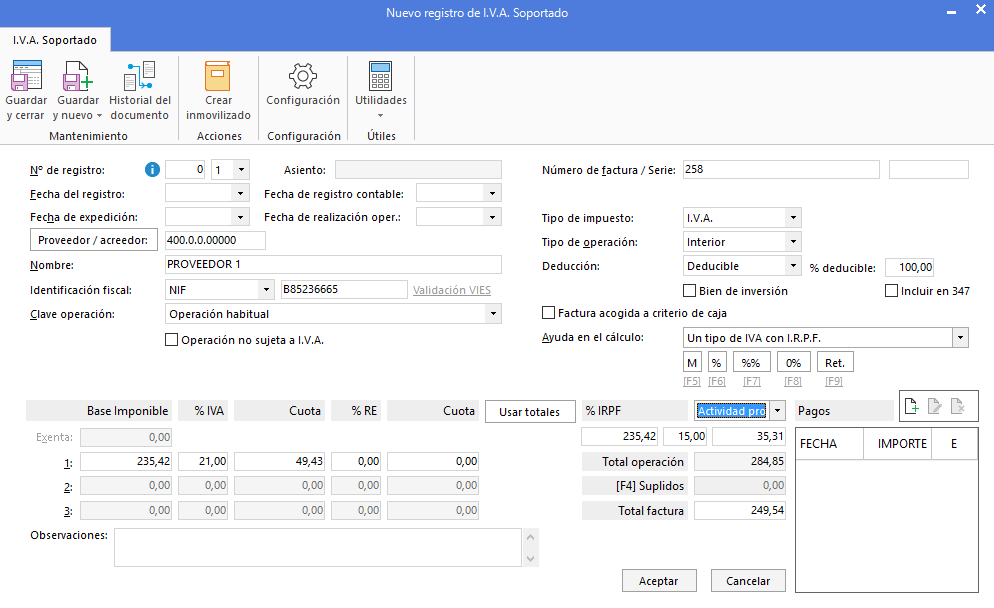
Task: Open Tipo de impuesto dropdown
Action: pos(793,217)
